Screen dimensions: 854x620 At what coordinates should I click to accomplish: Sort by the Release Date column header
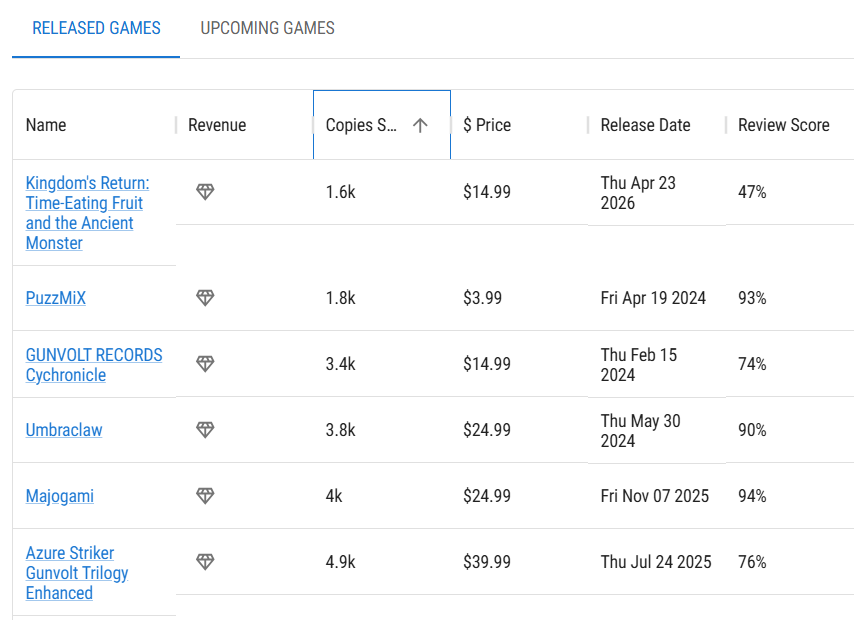(645, 125)
